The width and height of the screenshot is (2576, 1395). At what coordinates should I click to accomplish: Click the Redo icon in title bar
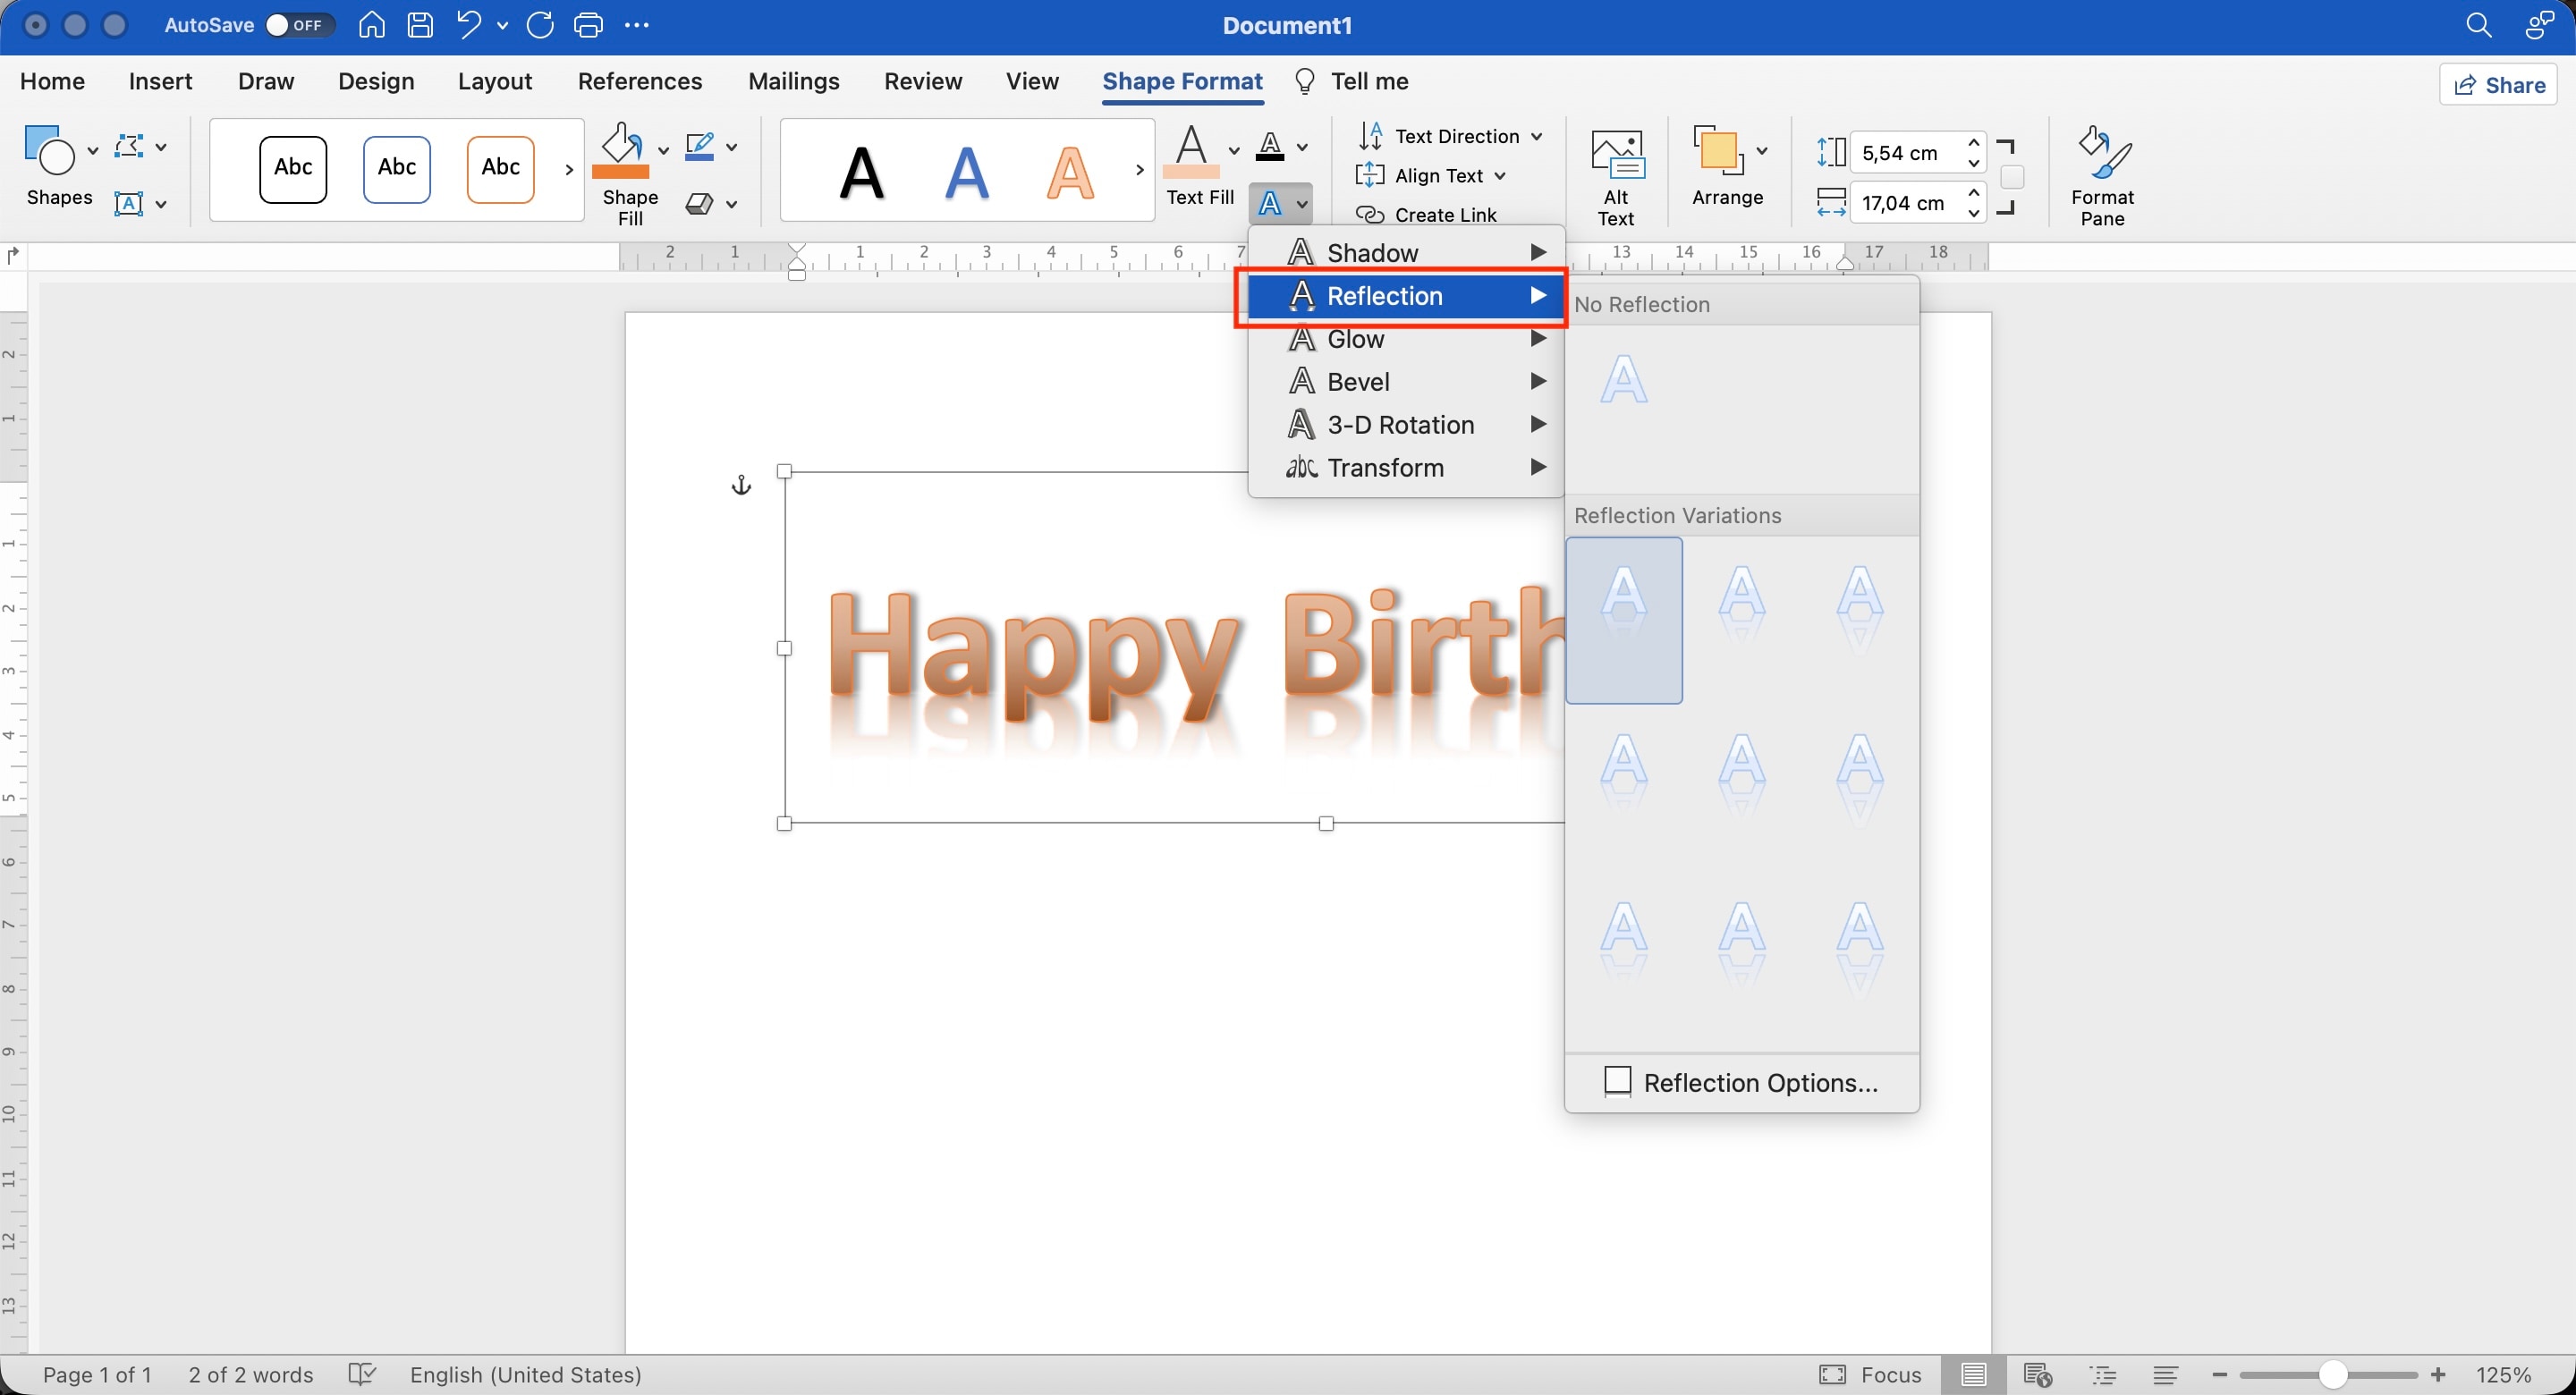540,25
